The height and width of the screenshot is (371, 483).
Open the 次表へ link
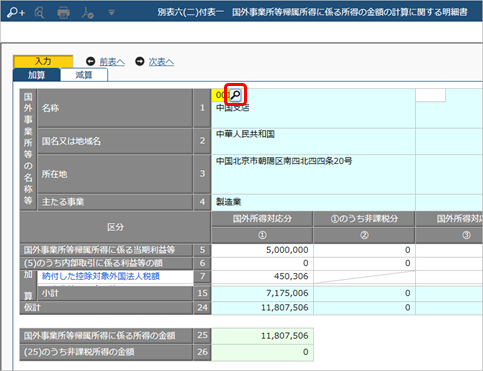(161, 62)
